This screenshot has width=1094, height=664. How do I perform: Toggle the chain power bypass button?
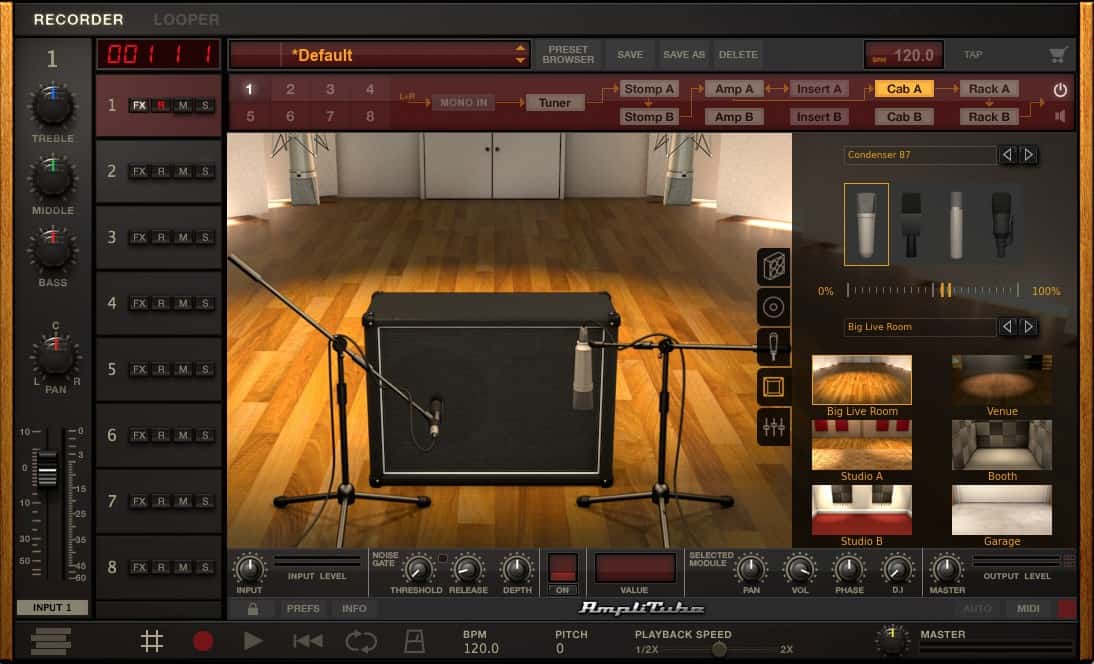click(1060, 90)
